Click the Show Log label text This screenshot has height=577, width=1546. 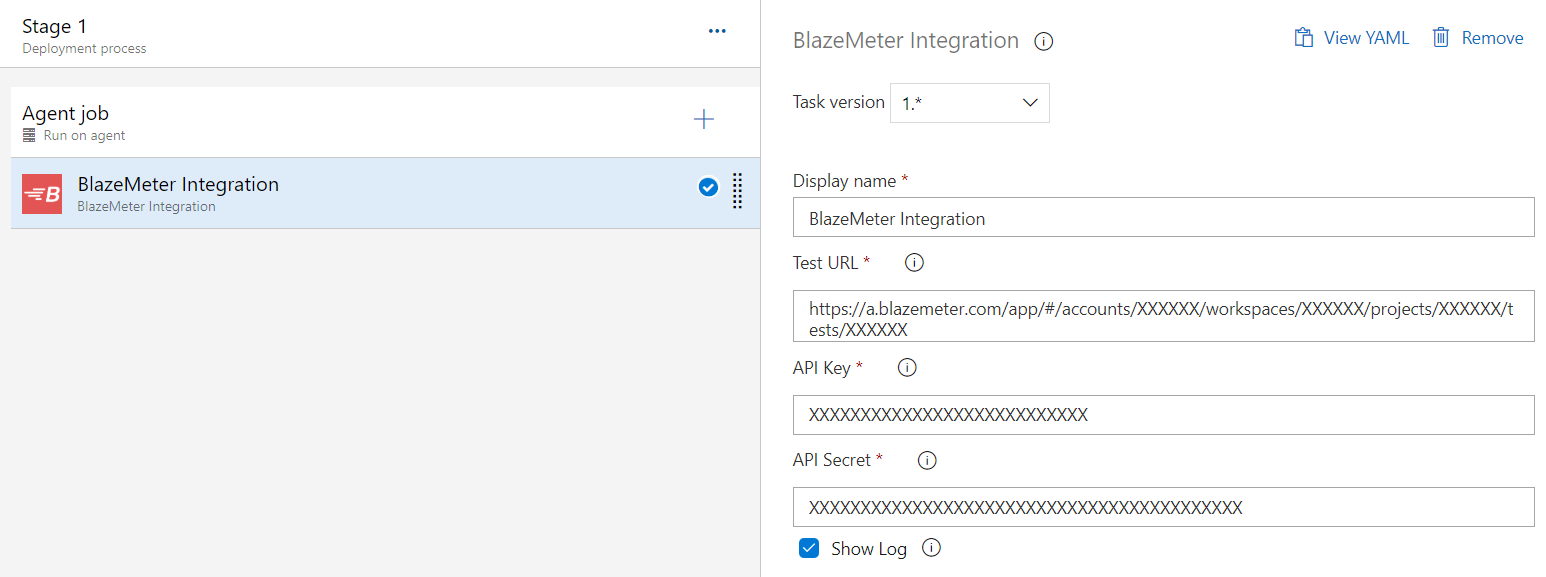tap(869, 549)
